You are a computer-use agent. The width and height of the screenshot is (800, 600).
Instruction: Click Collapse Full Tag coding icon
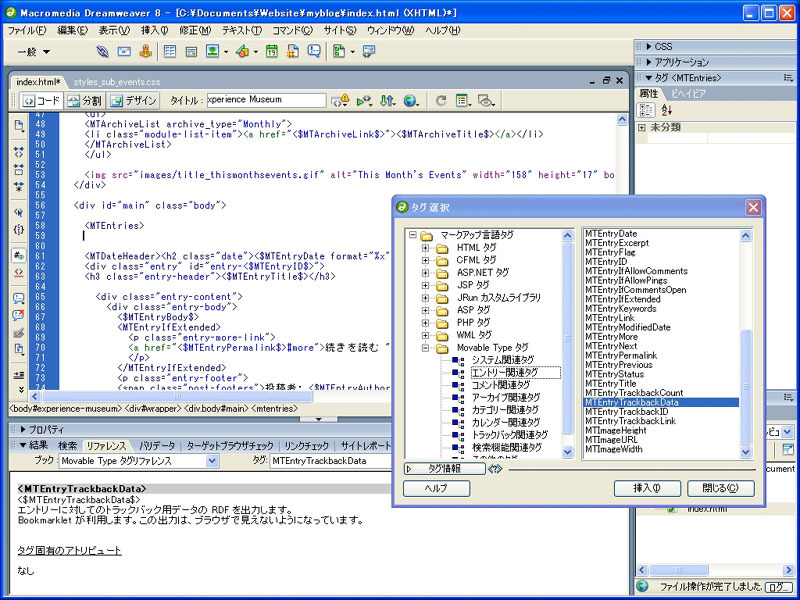click(x=19, y=152)
